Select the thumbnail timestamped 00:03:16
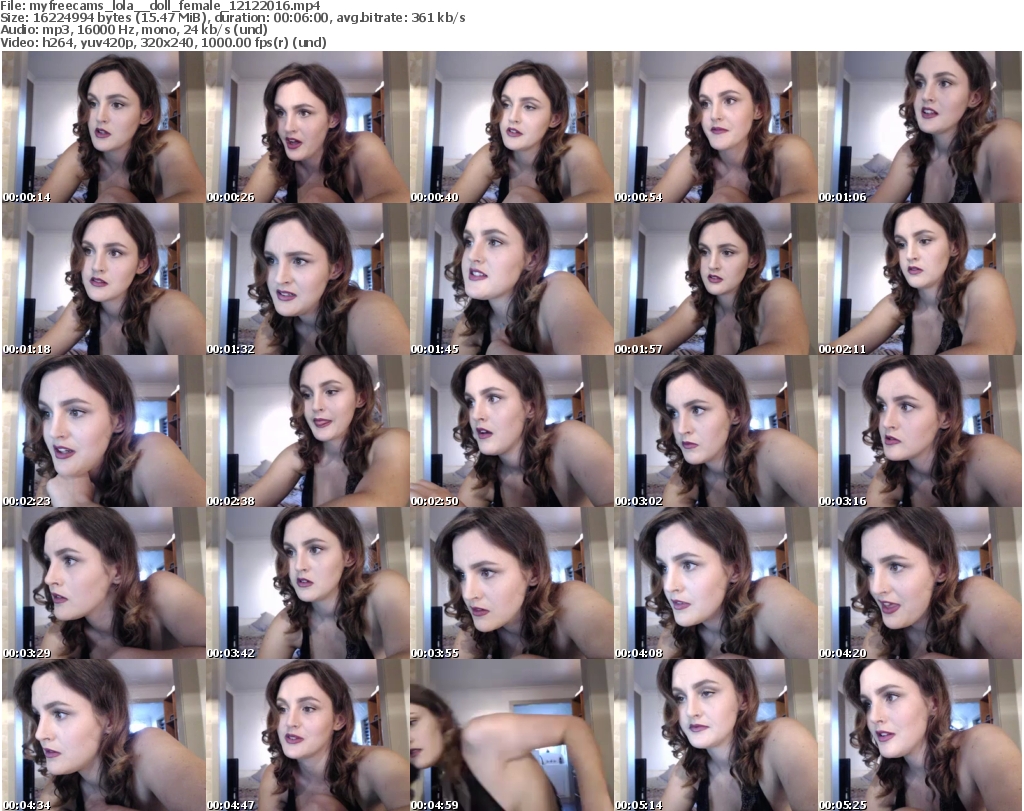1024x811 pixels. [920, 432]
